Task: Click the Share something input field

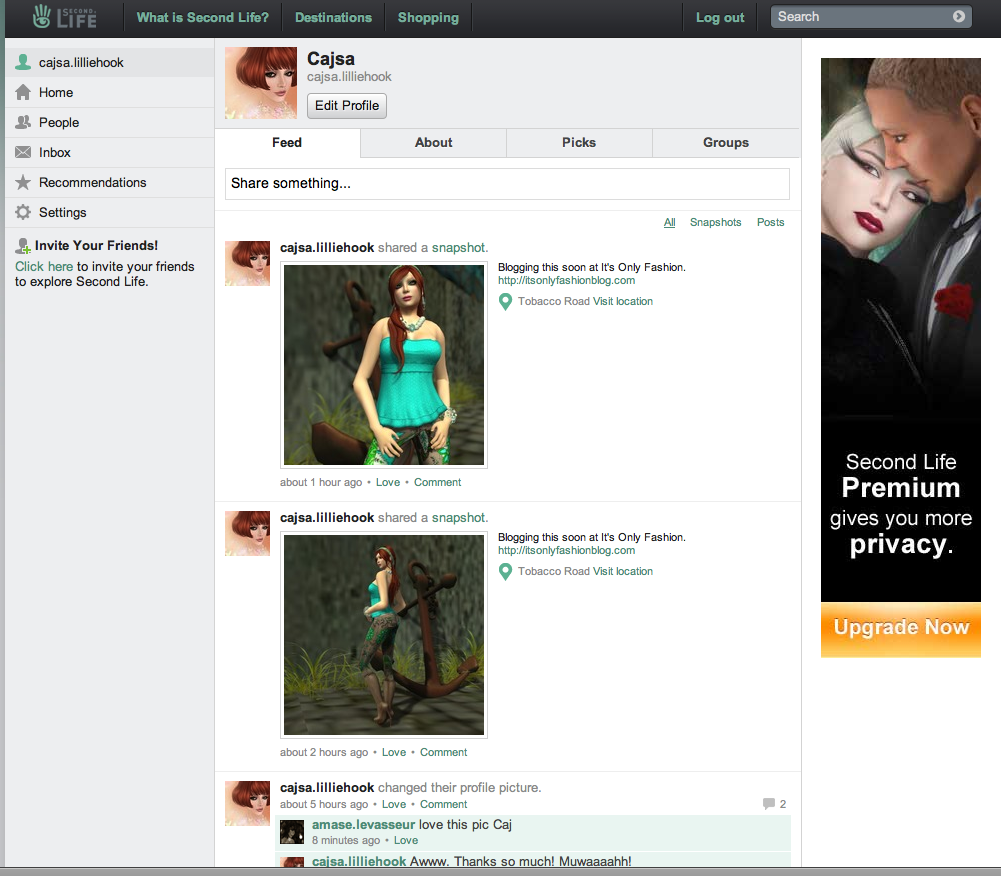Action: 507,184
